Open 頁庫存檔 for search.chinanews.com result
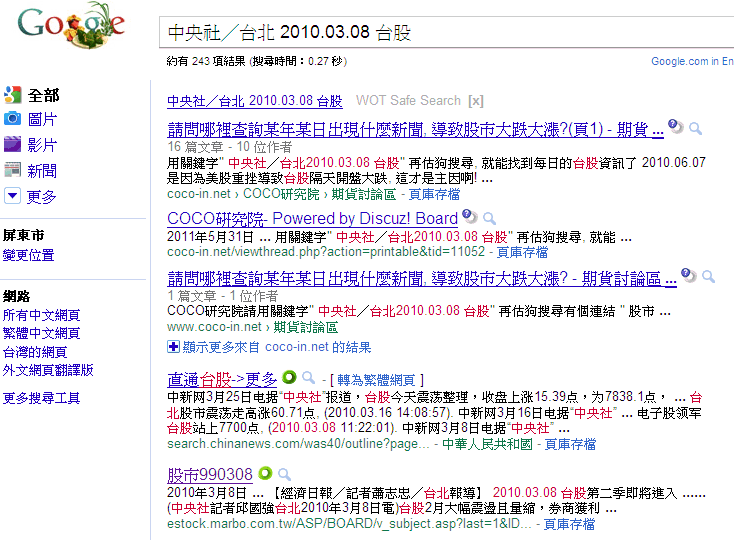 coord(571,444)
